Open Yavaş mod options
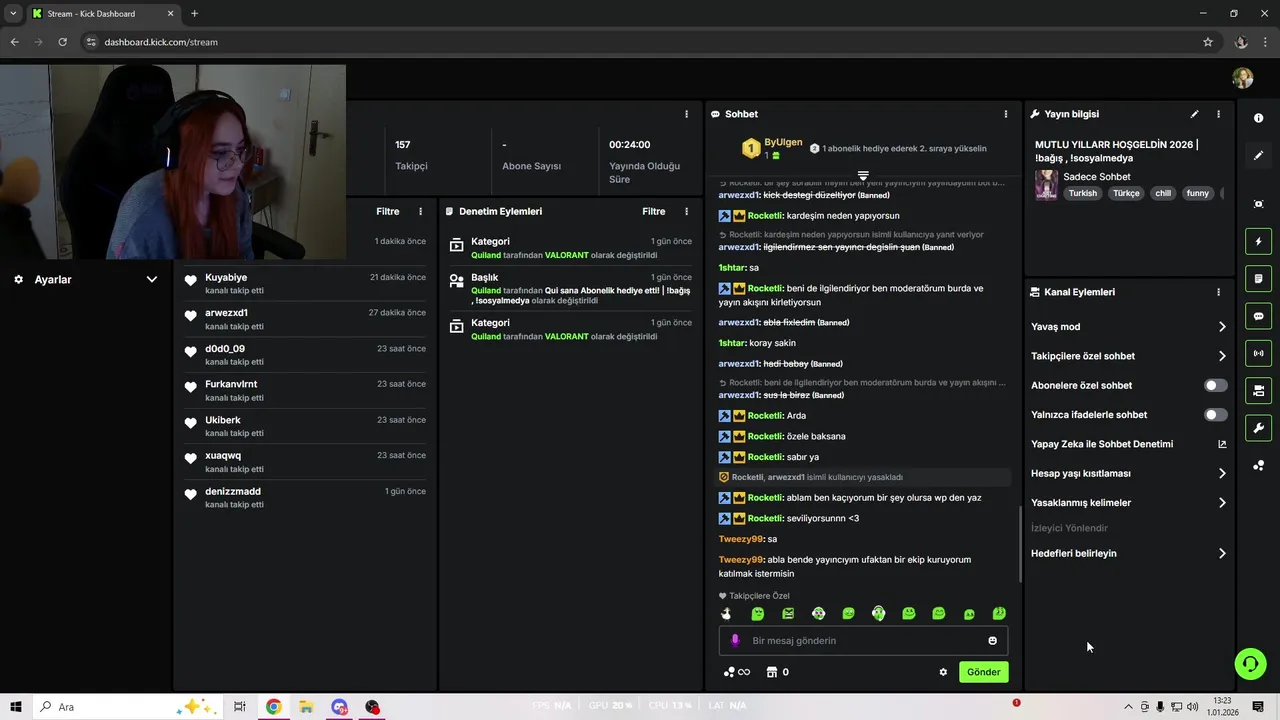The image size is (1280, 720). point(1129,327)
